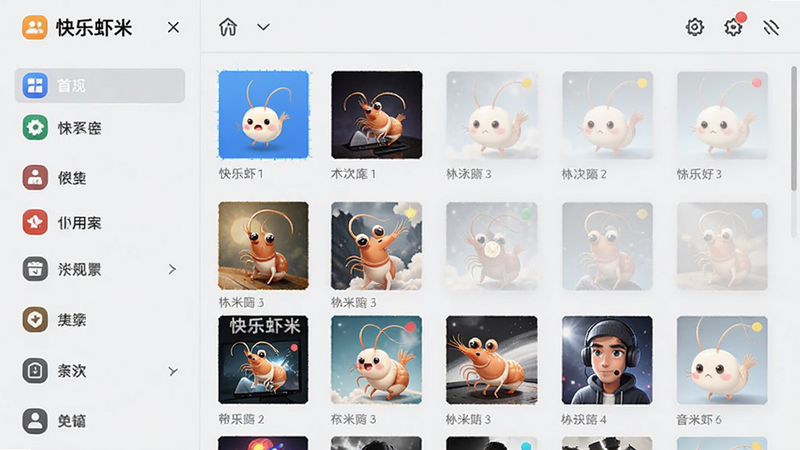800x450 pixels.
Task: Click the gray clipboard sidebar icon
Action: pyautogui.click(x=35, y=370)
